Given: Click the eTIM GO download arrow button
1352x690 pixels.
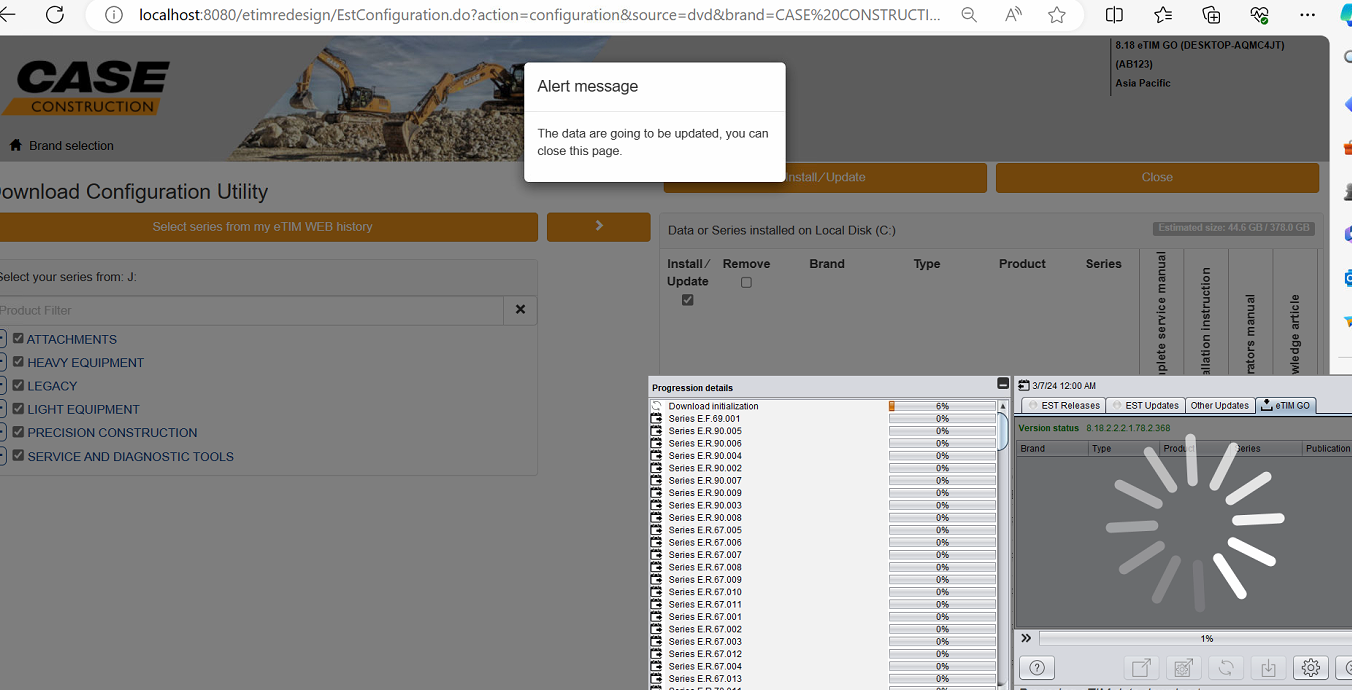Looking at the screenshot, I should tap(1268, 668).
